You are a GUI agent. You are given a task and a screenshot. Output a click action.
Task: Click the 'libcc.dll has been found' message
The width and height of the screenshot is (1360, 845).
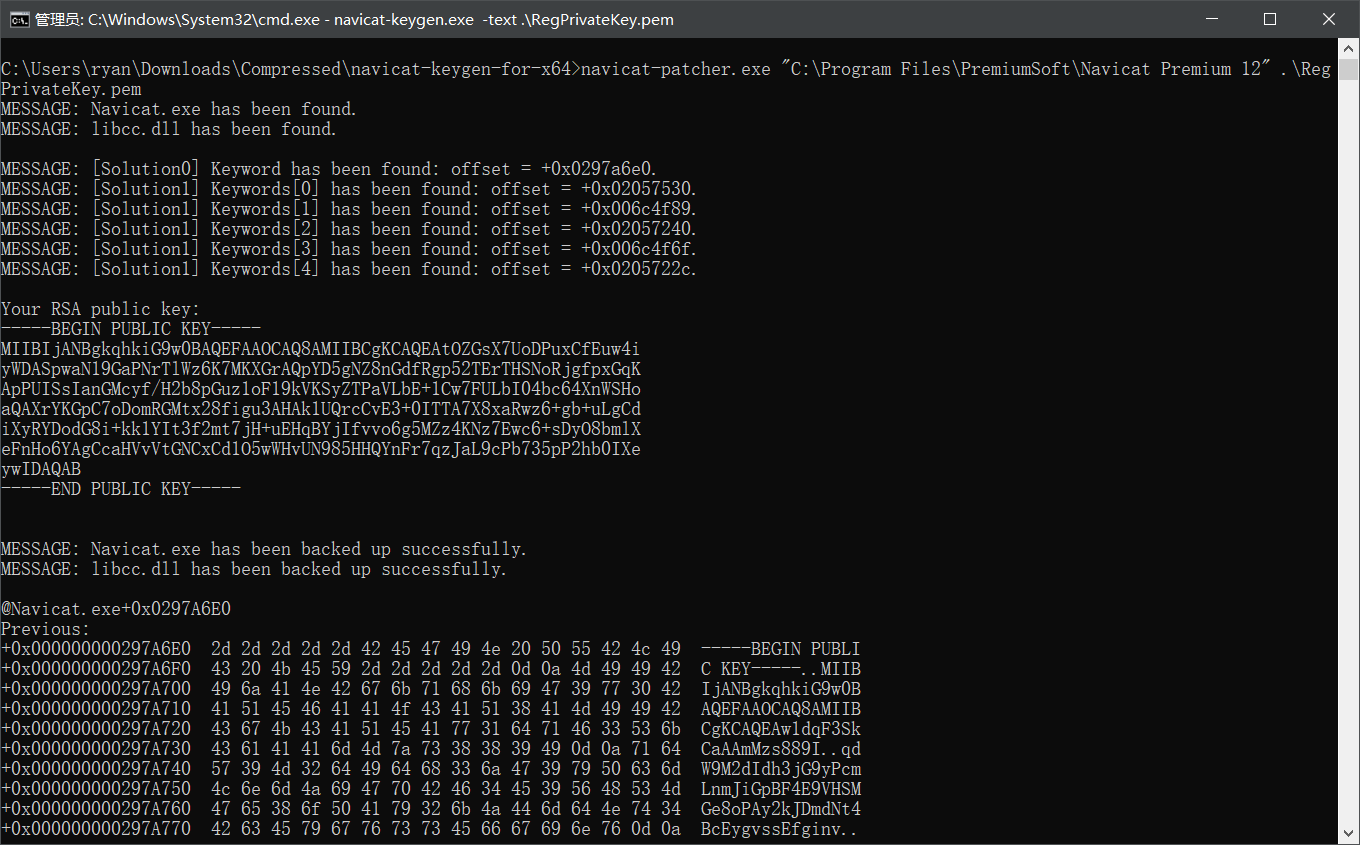(168, 129)
